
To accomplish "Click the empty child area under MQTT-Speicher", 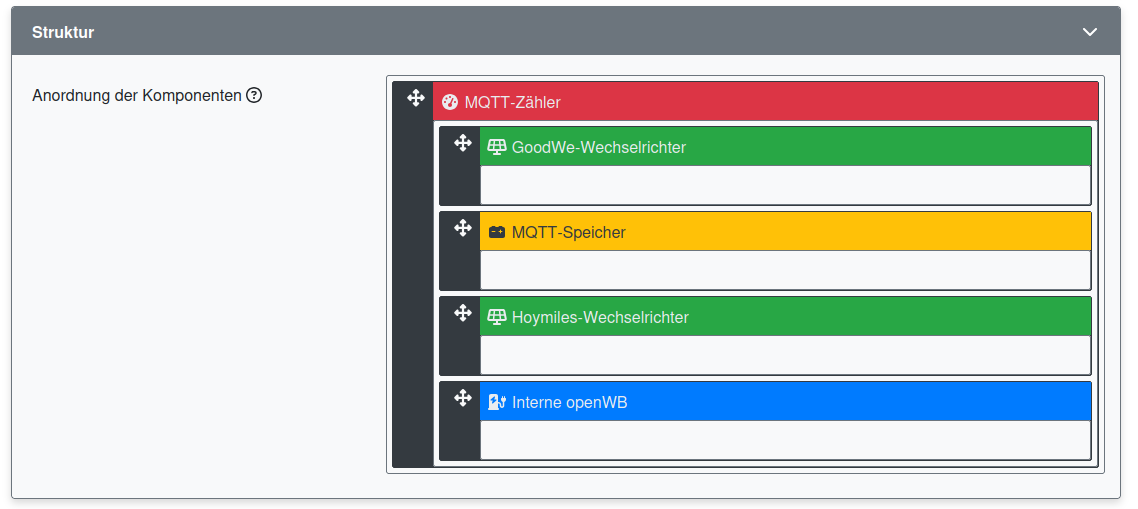I will click(785, 270).
